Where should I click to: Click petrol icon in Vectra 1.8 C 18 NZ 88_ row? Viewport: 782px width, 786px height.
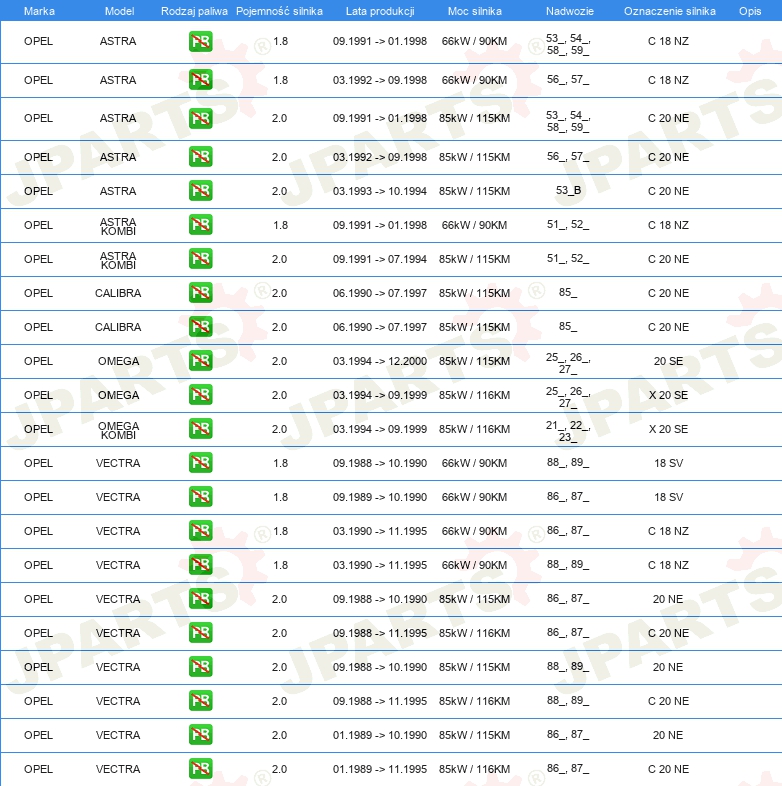pyautogui.click(x=201, y=565)
